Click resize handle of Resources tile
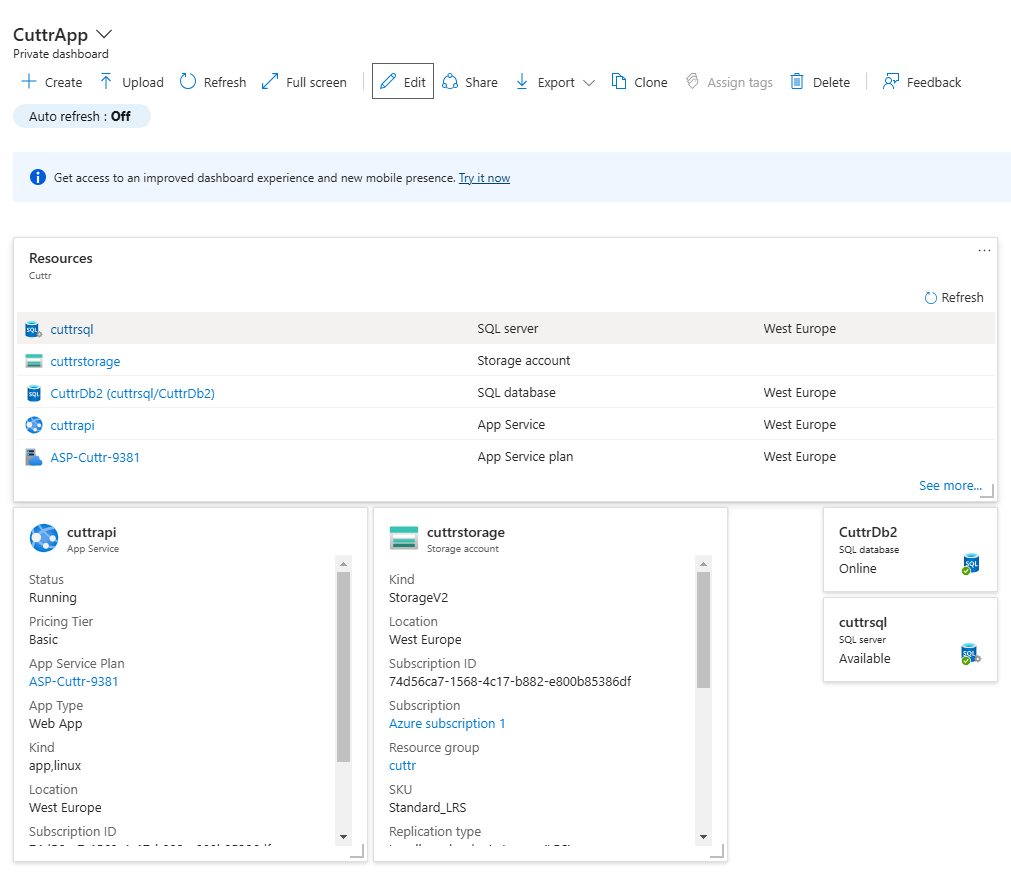Viewport: 1011px width, 889px height. 988,491
